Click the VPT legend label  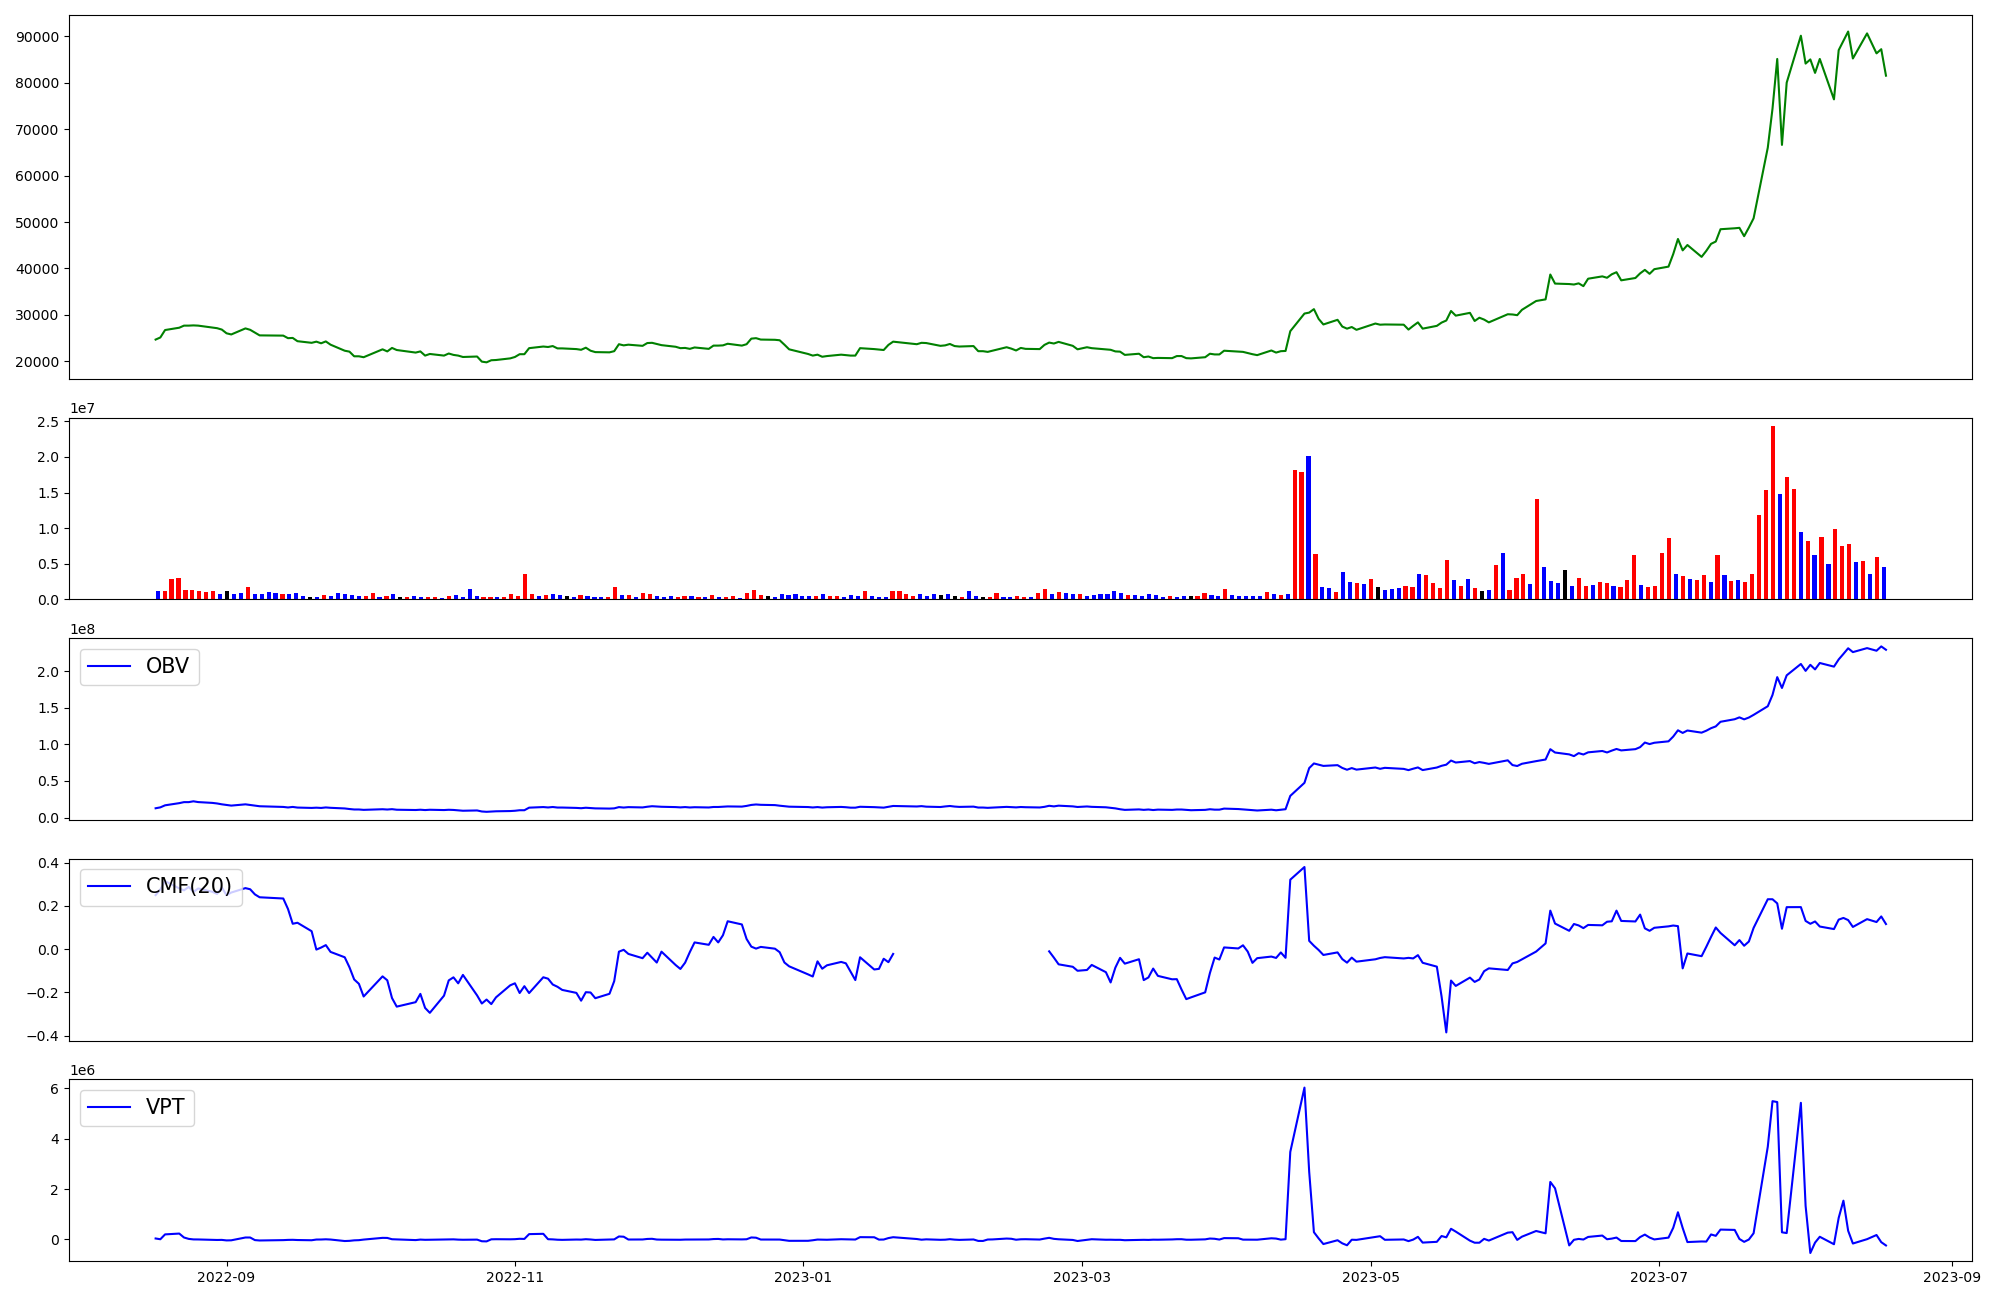(x=165, y=1107)
